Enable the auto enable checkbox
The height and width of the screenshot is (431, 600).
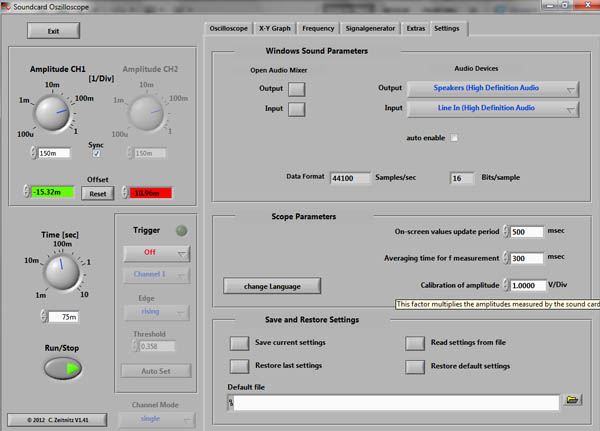point(454,137)
